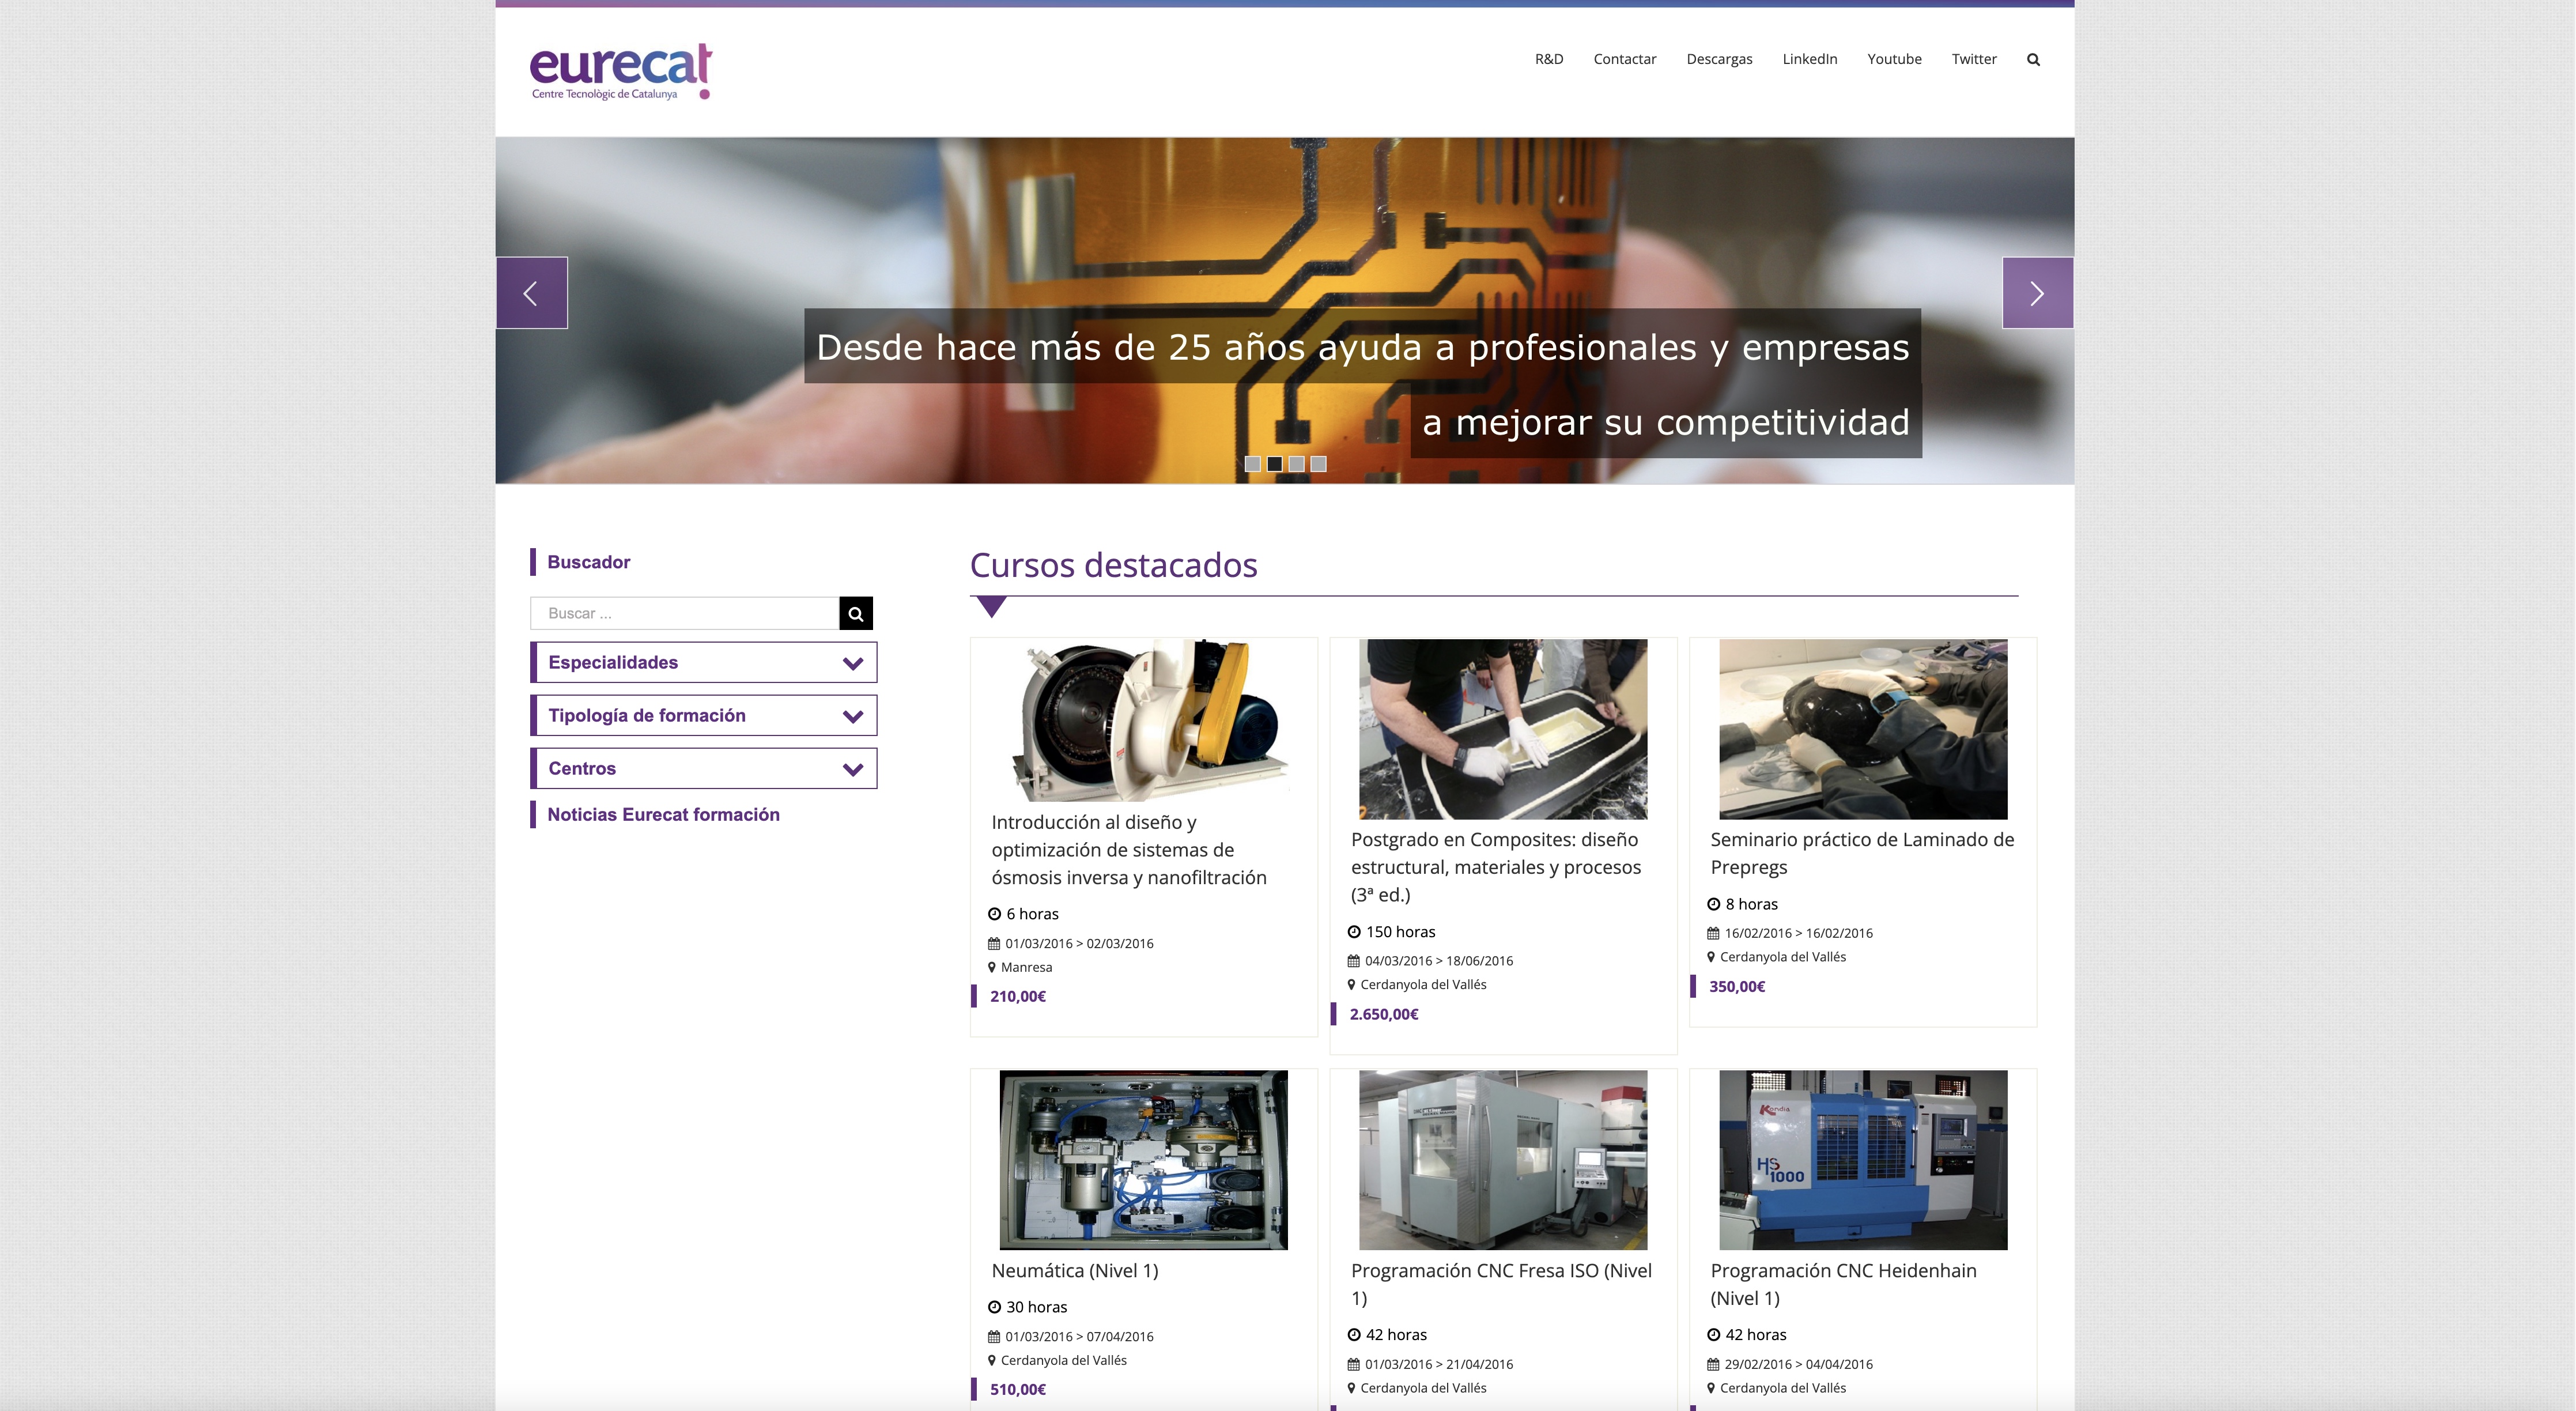Select second carousel indicator dot

click(1274, 464)
